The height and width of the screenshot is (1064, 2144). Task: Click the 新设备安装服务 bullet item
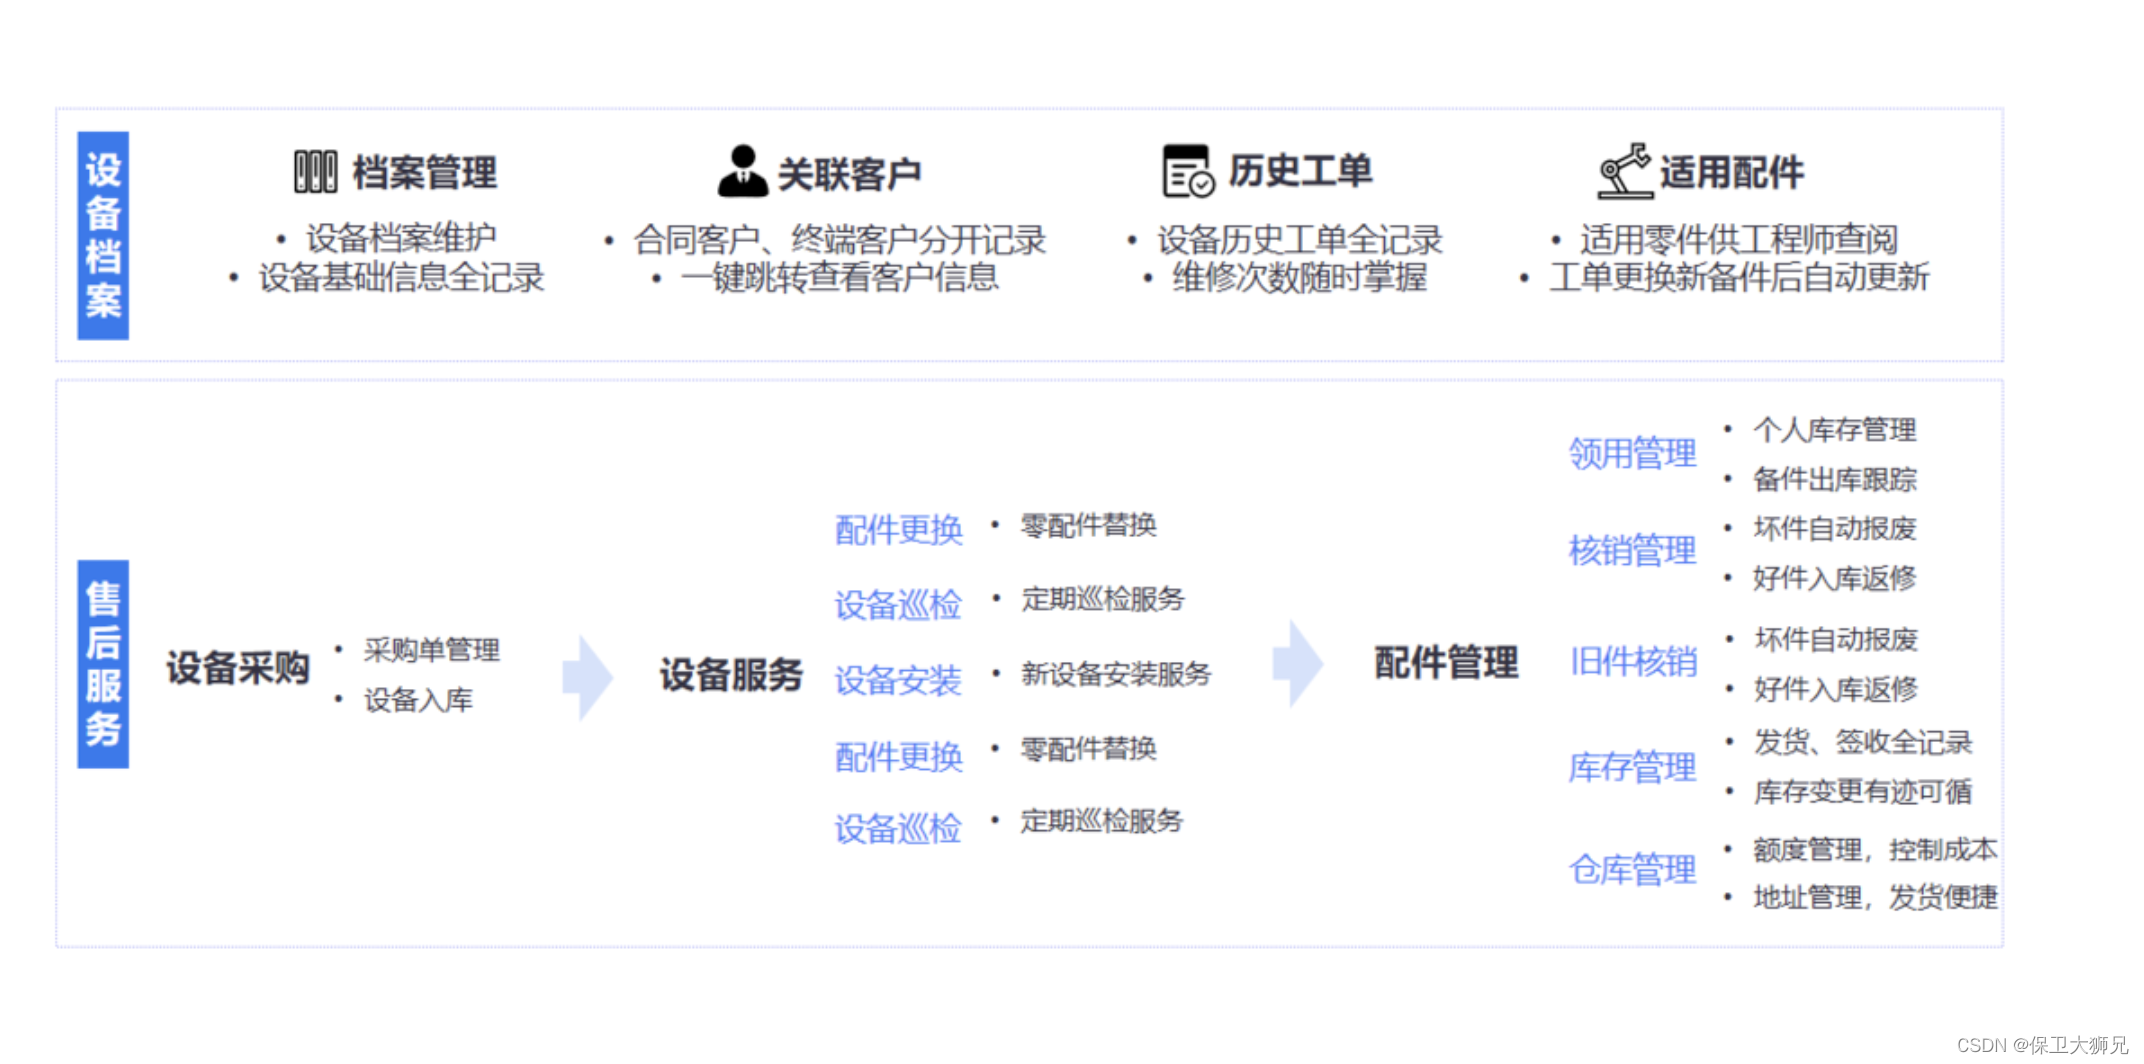point(1116,674)
